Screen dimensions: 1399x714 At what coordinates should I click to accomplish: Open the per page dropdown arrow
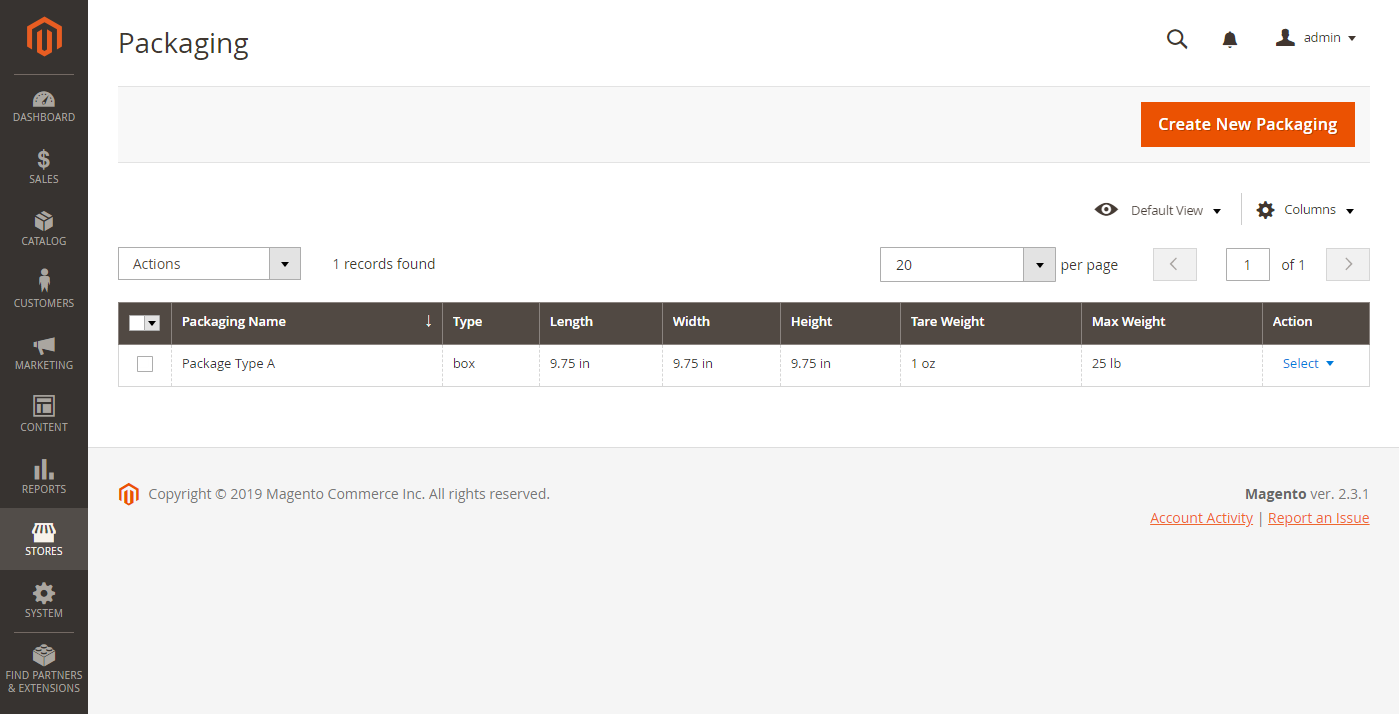coord(1039,265)
